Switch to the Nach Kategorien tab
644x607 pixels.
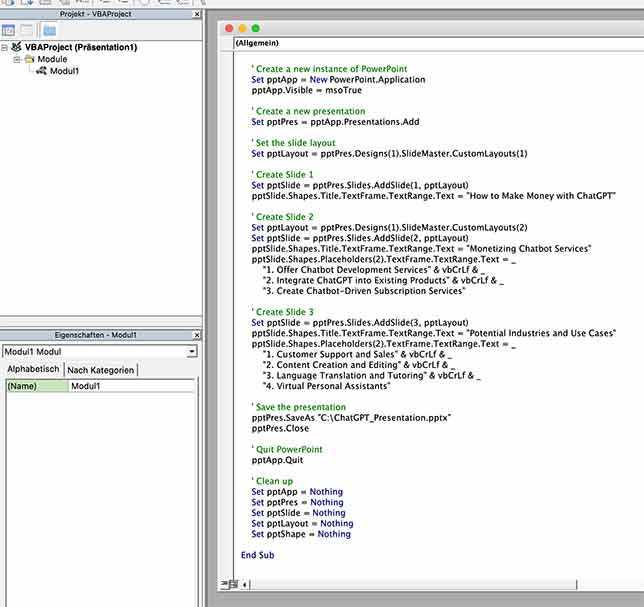101,370
